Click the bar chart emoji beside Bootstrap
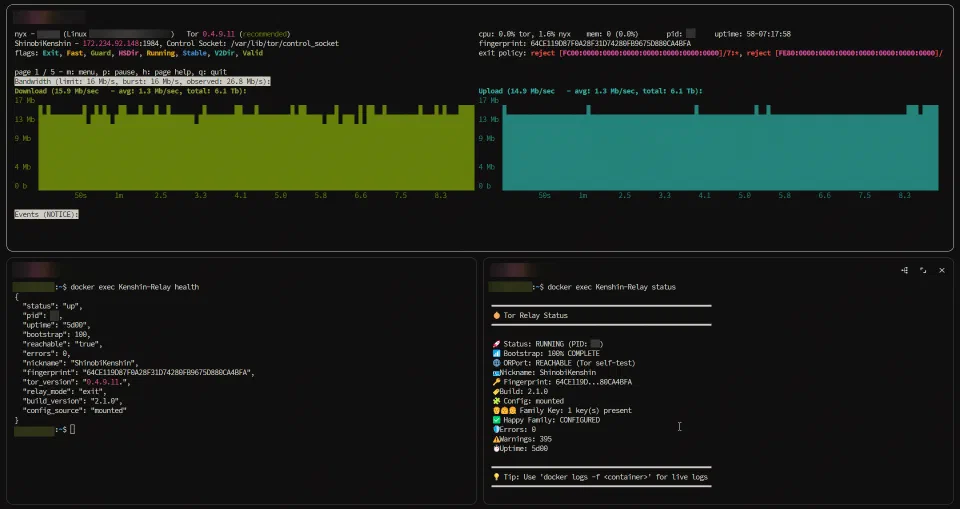The width and height of the screenshot is (960, 509). [x=497, y=353]
